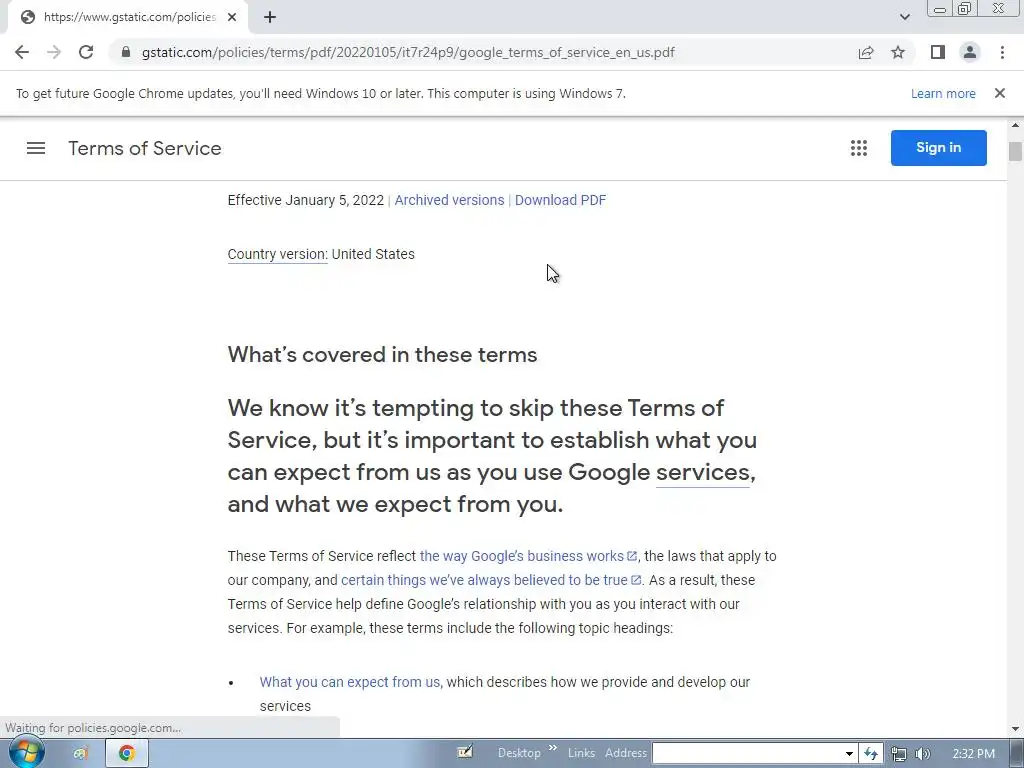Click the Chrome taskbar button
1024x768 pixels.
127,753
